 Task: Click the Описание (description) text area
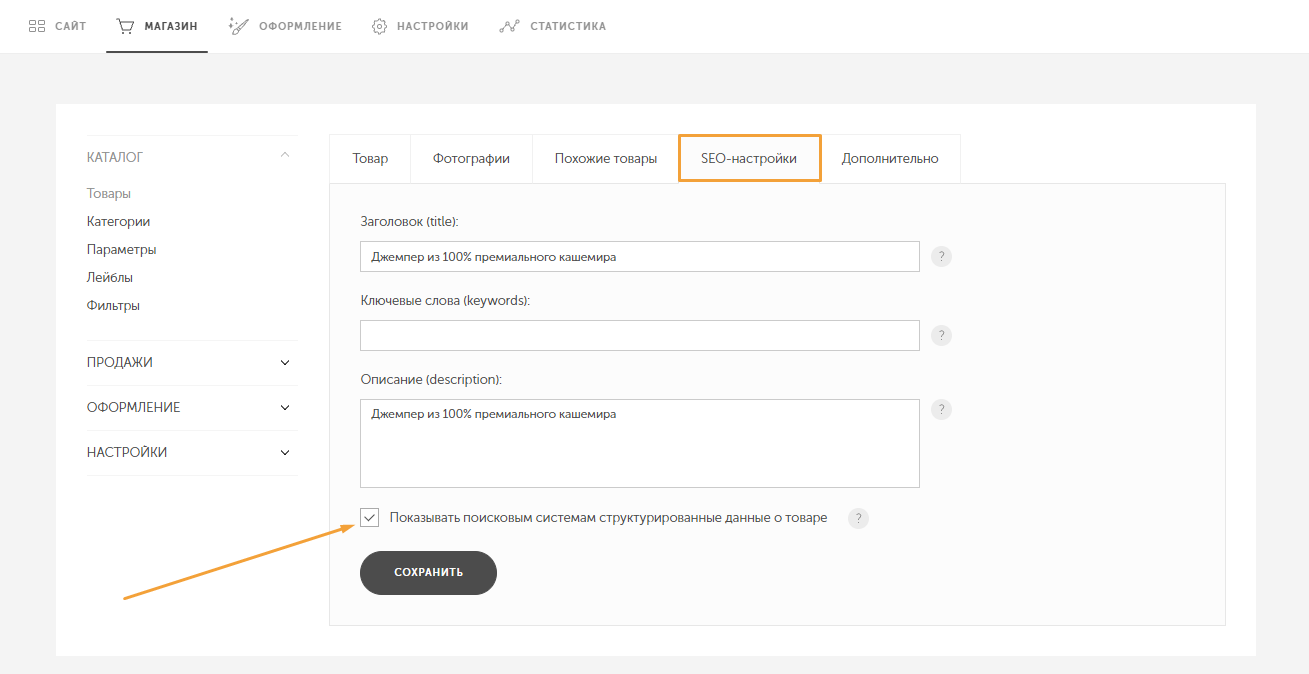click(x=640, y=444)
